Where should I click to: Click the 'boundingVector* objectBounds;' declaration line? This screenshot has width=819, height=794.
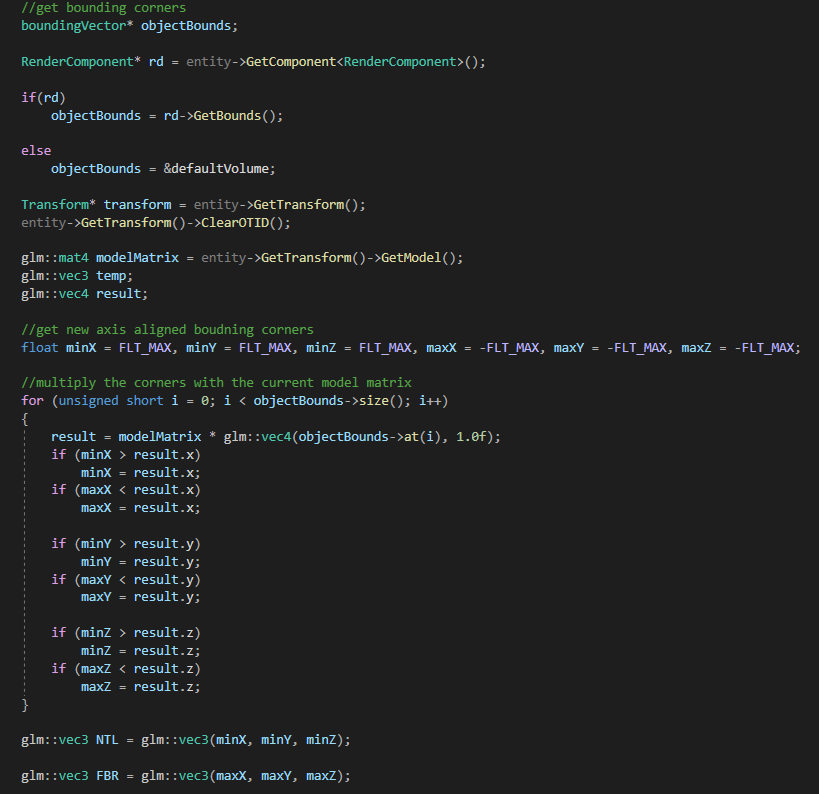click(130, 26)
